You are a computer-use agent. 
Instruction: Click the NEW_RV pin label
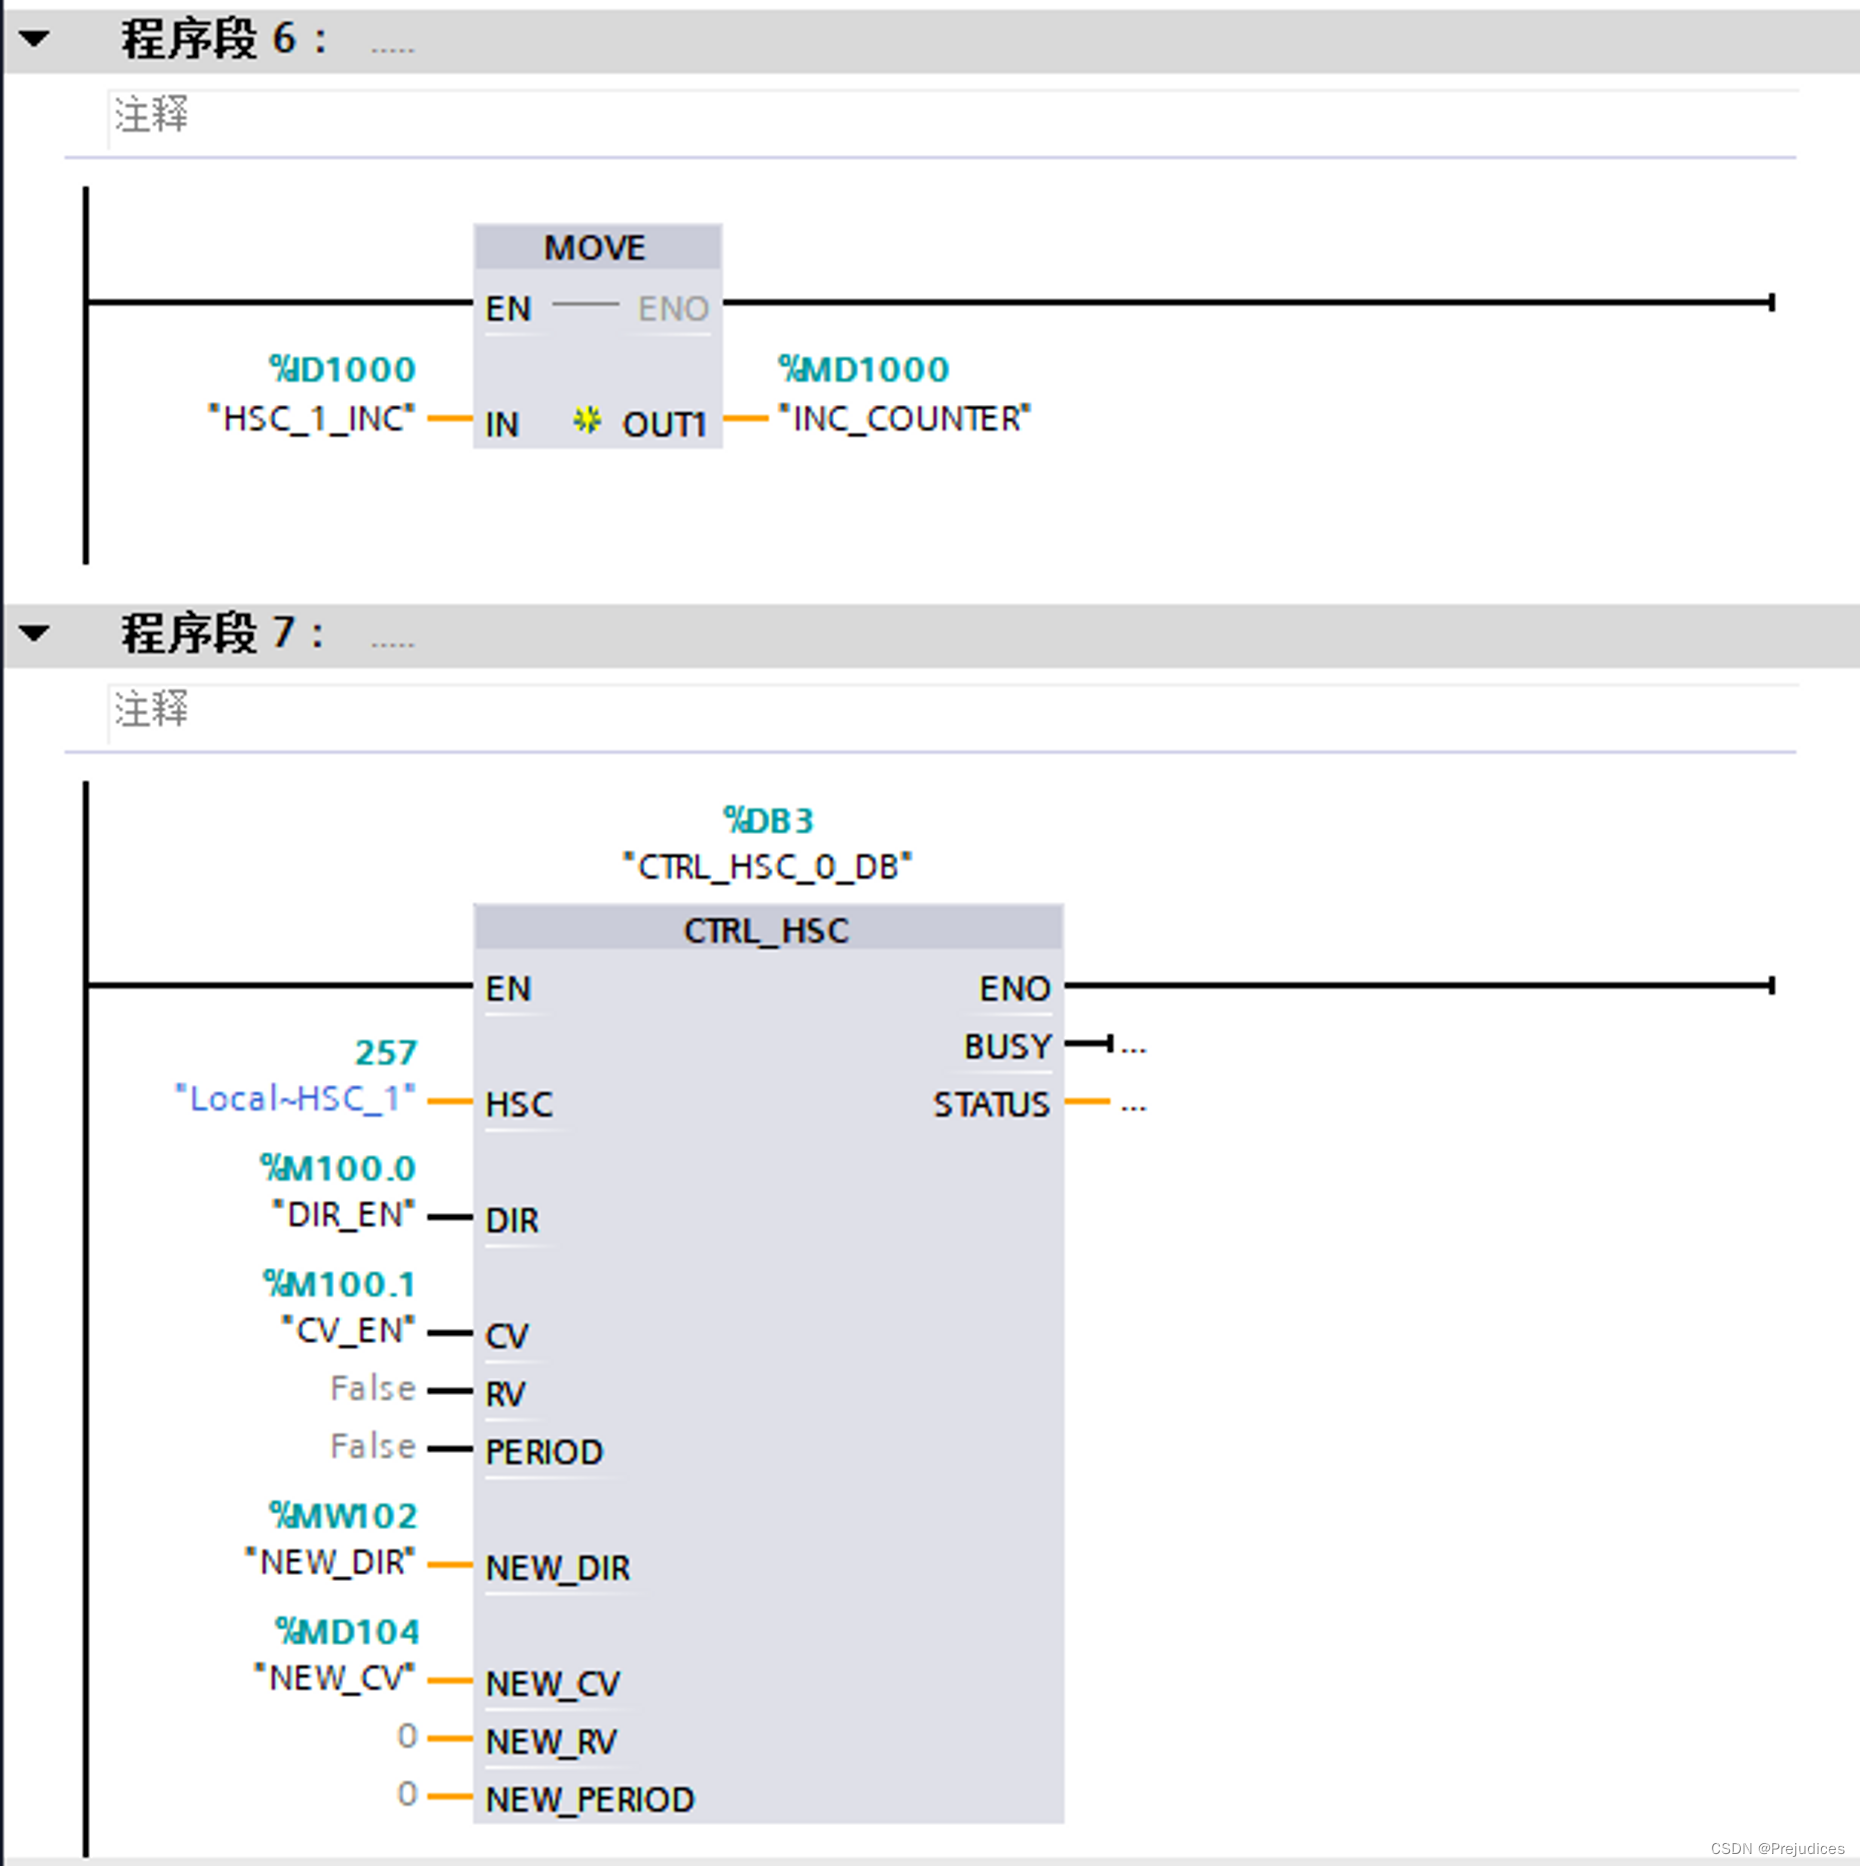click(551, 1743)
